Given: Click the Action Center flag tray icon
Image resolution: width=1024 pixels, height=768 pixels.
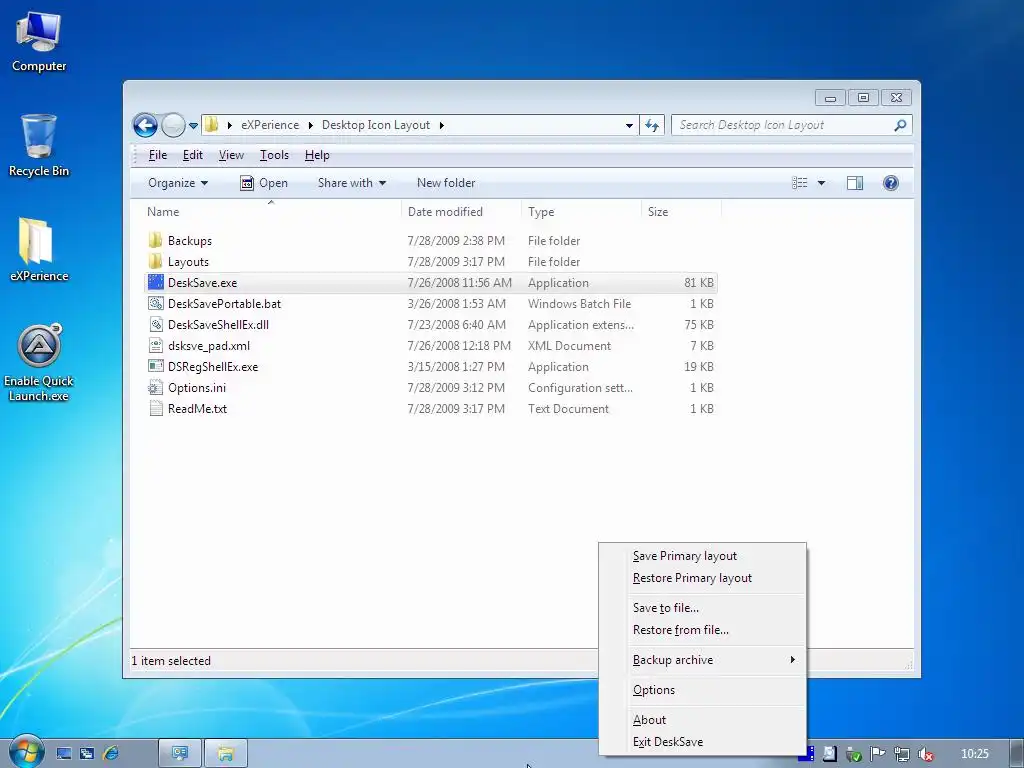Looking at the screenshot, I should pyautogui.click(x=877, y=754).
